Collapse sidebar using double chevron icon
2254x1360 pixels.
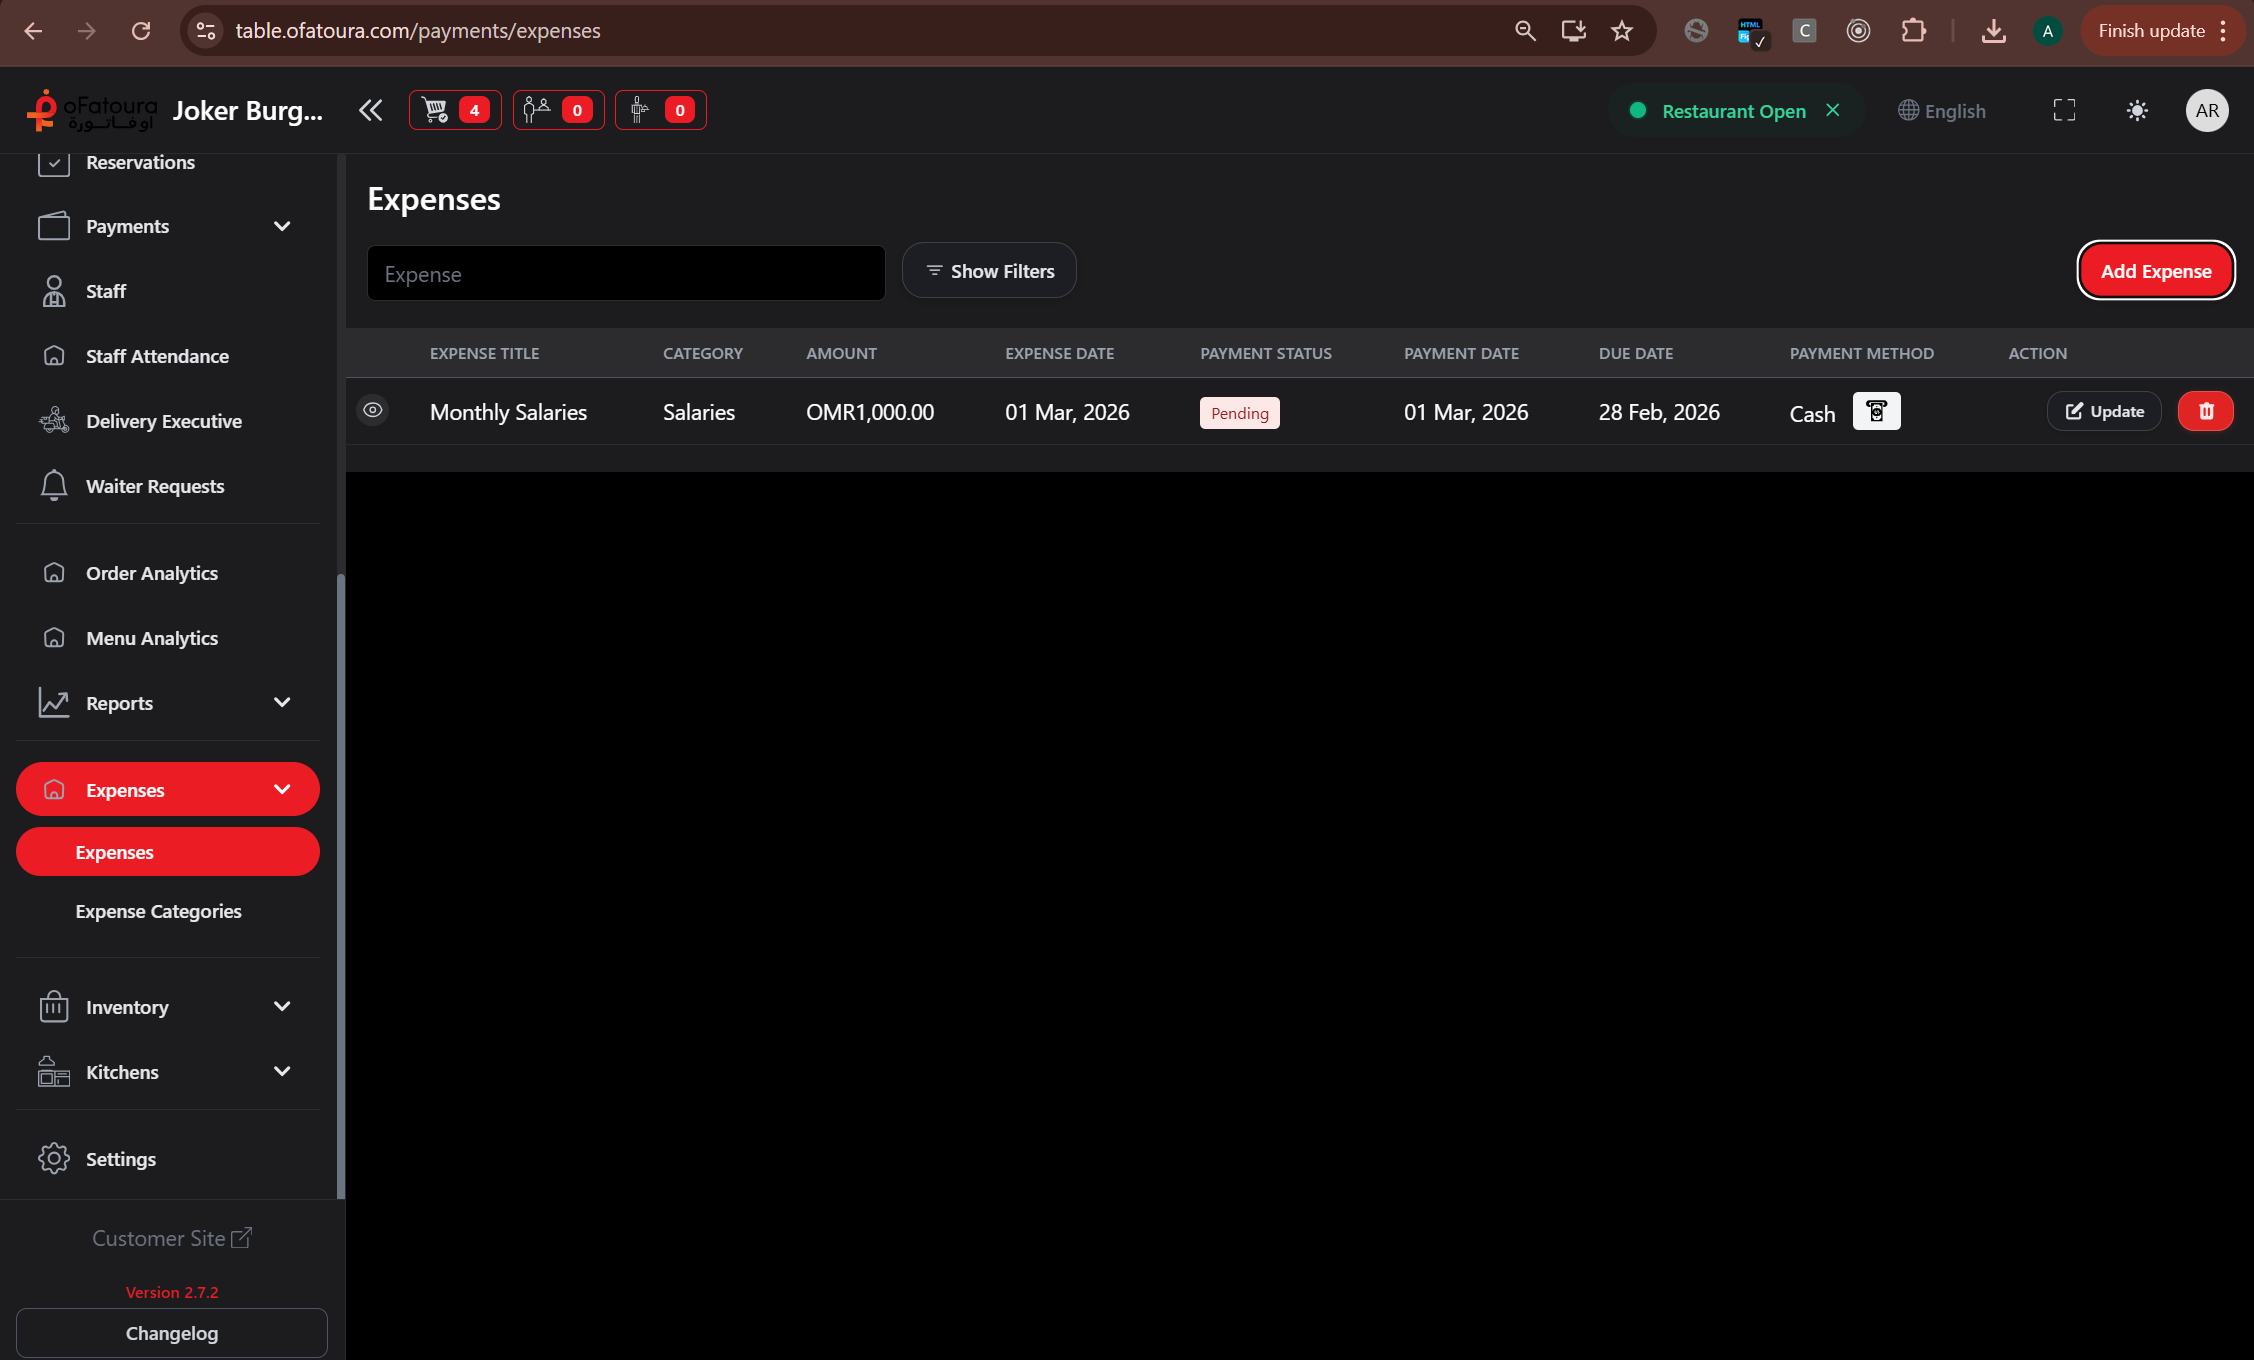pyautogui.click(x=371, y=110)
